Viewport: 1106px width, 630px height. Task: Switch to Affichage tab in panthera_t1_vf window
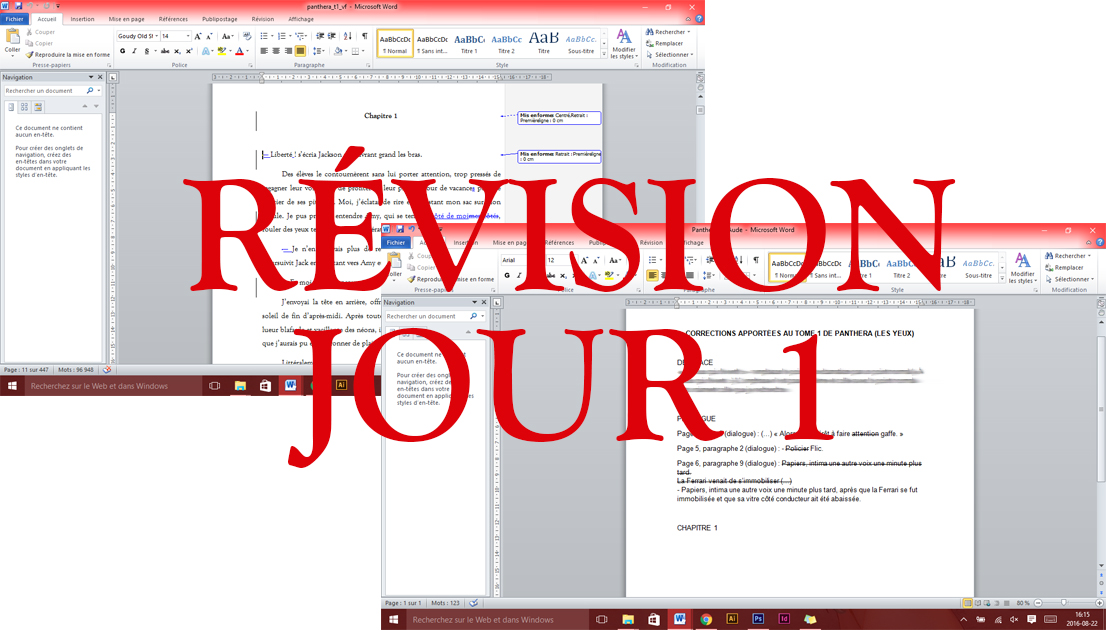301,19
